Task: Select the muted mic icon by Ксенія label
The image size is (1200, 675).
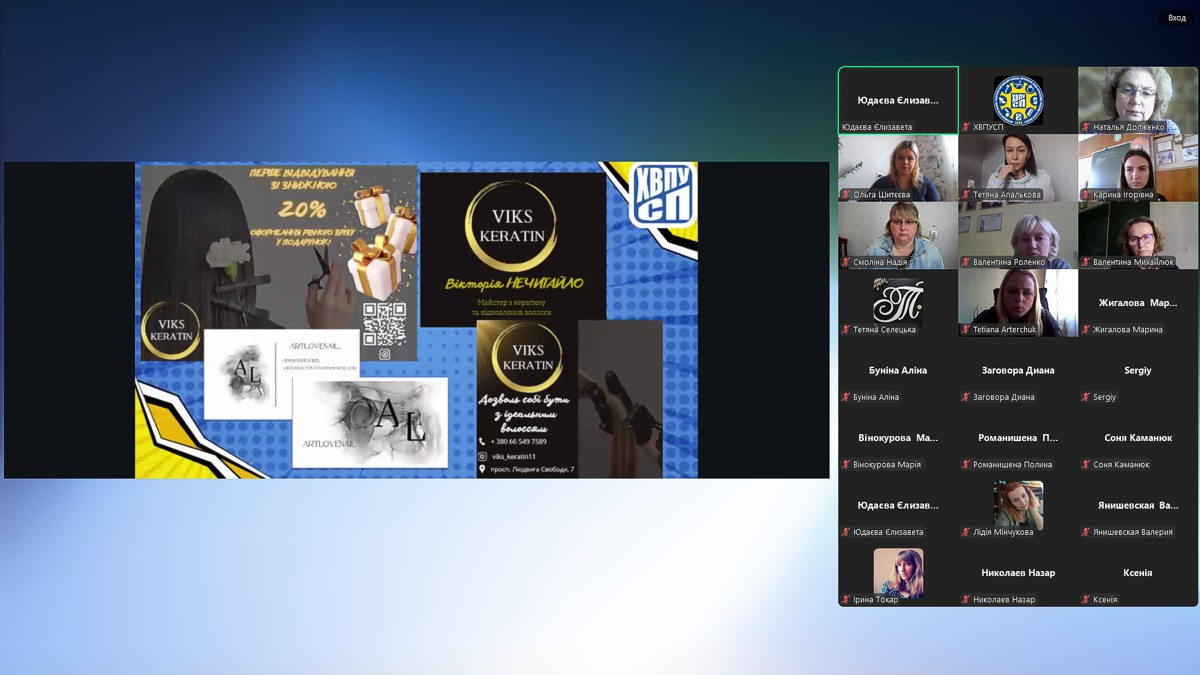Action: click(x=1086, y=600)
